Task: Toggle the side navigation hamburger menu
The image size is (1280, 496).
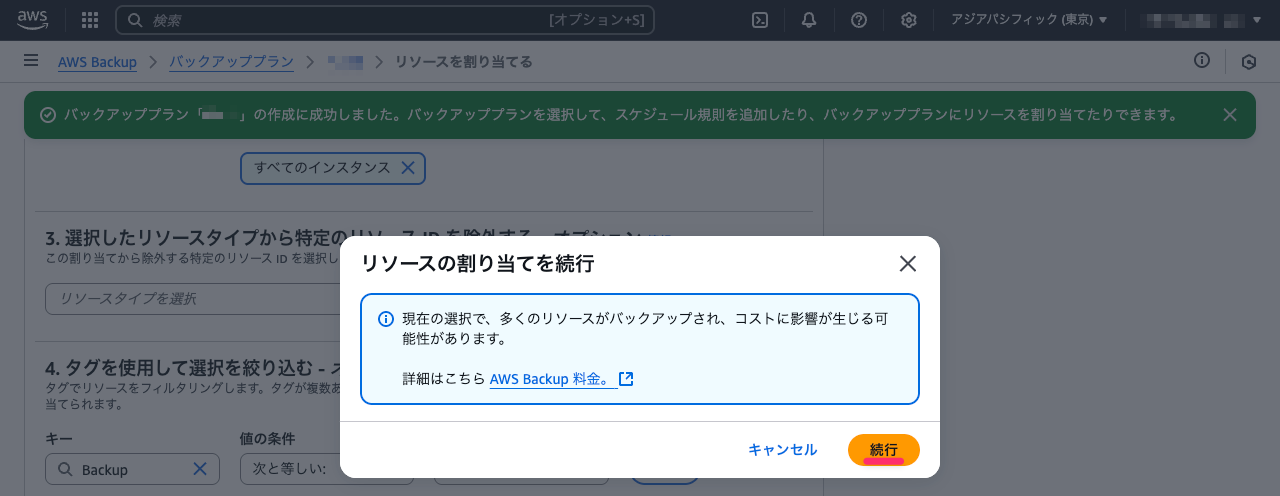Action: pos(31,61)
